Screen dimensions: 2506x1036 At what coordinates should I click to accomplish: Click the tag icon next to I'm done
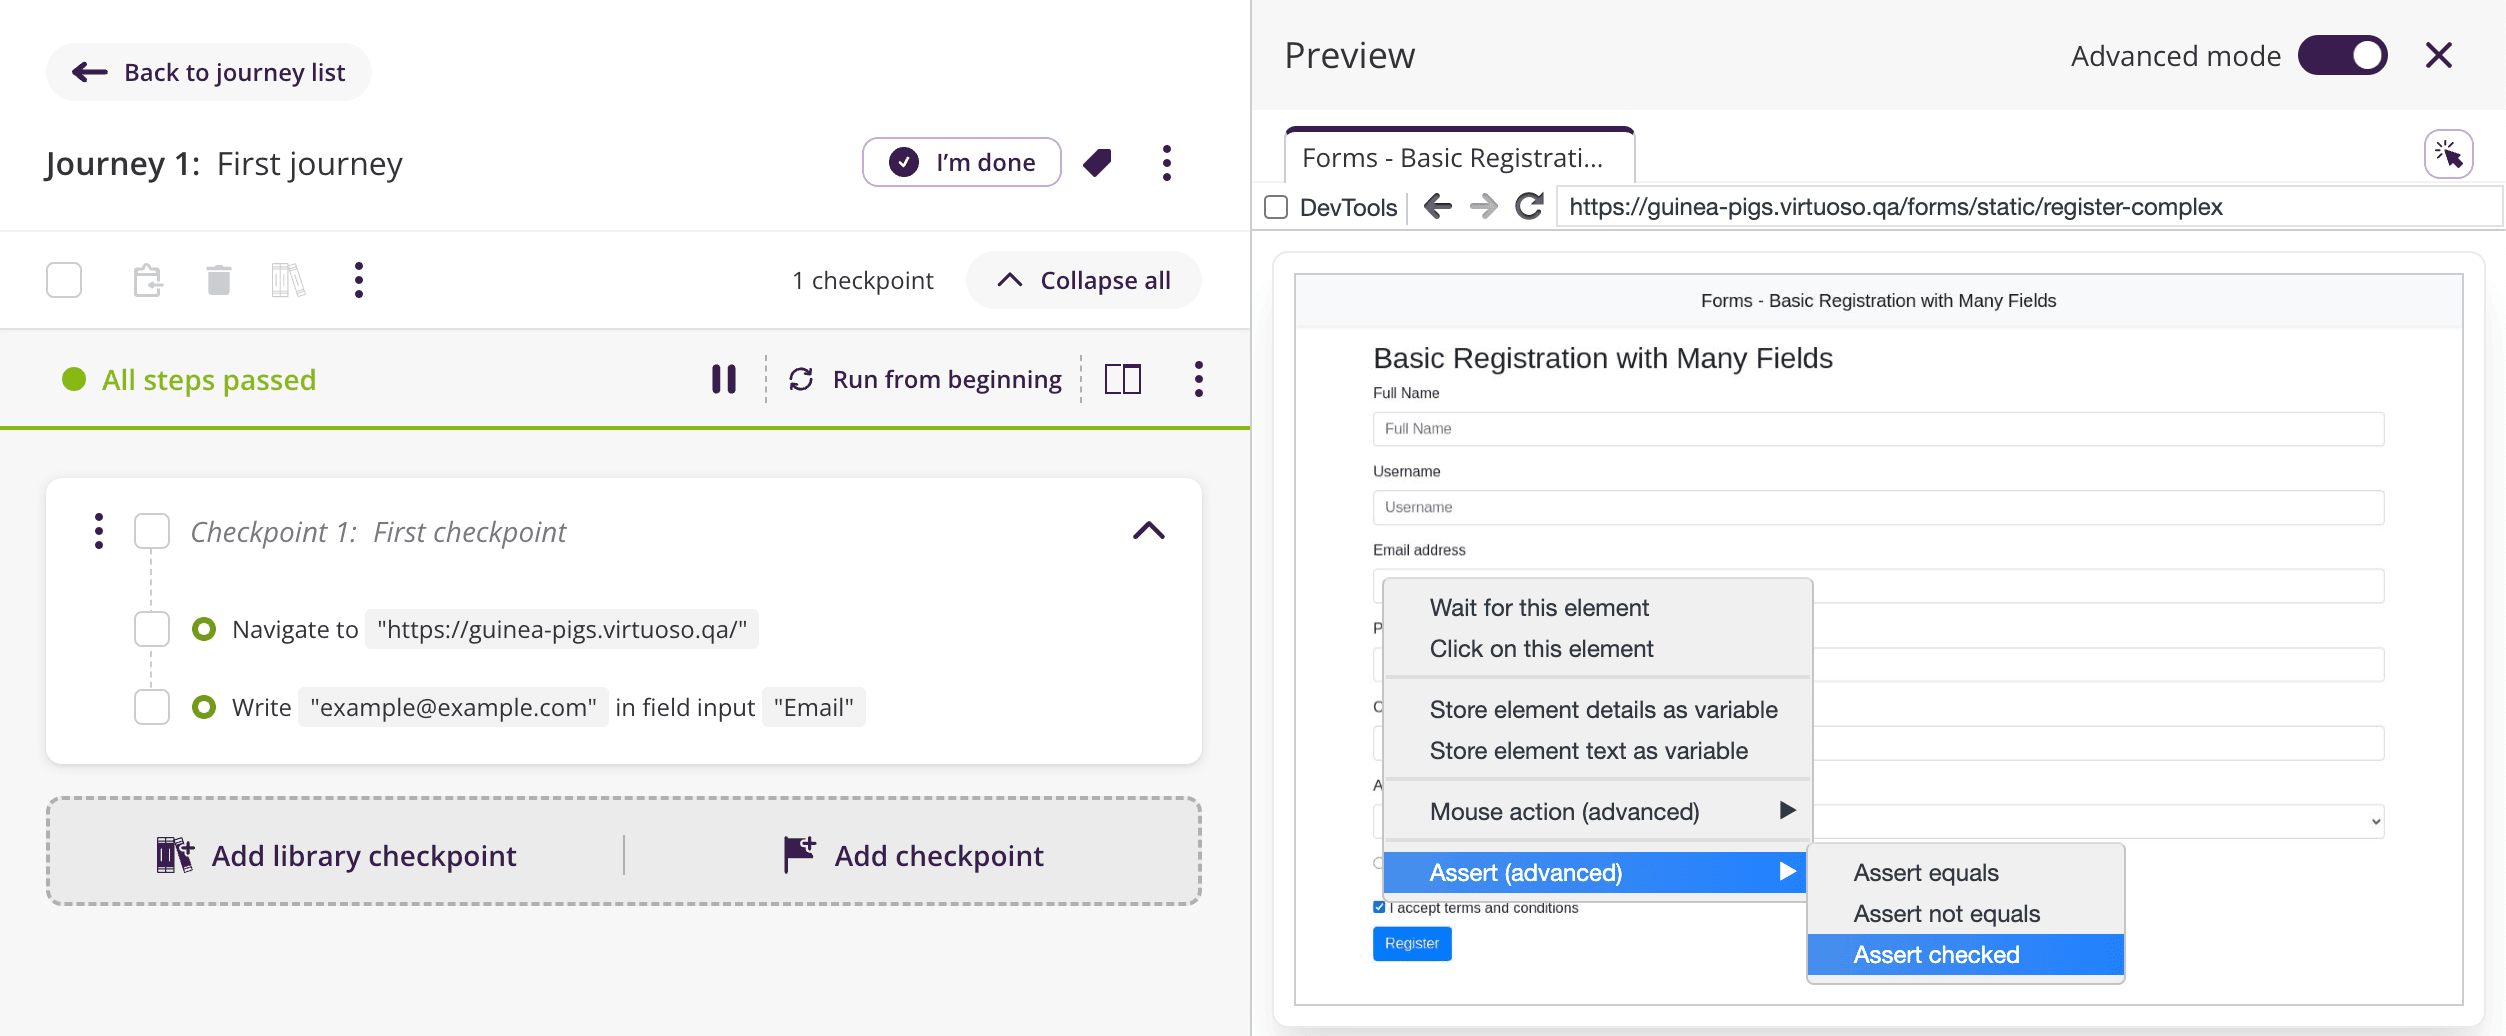tap(1097, 162)
